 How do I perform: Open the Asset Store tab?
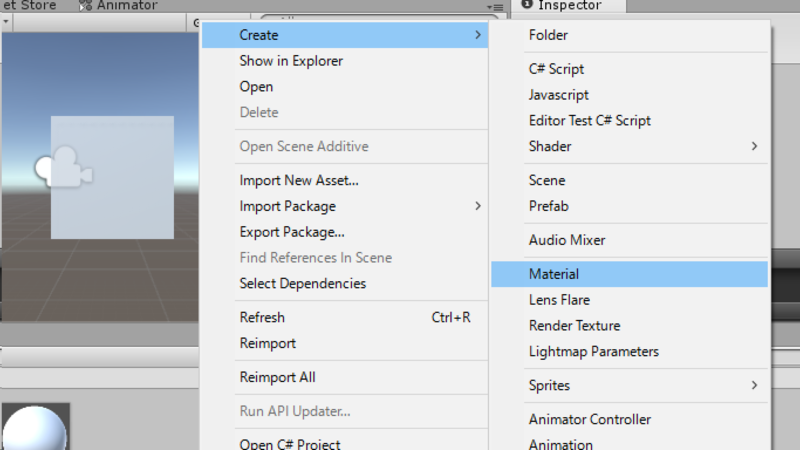pyautogui.click(x=29, y=6)
